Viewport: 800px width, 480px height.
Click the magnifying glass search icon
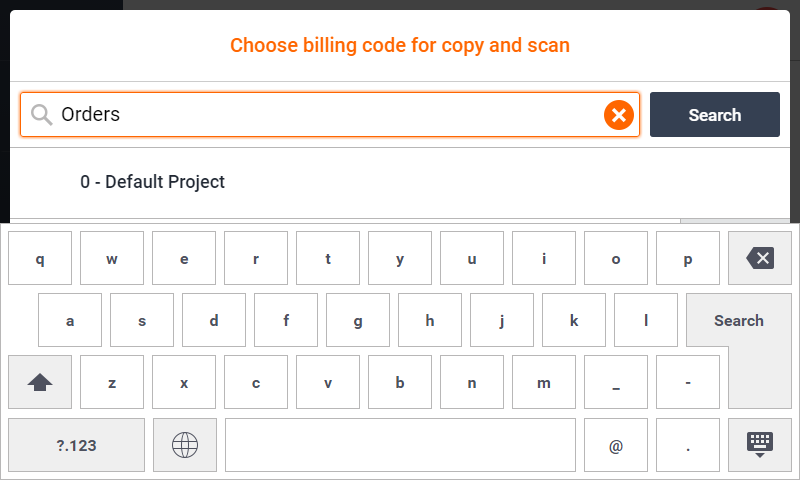[41, 115]
